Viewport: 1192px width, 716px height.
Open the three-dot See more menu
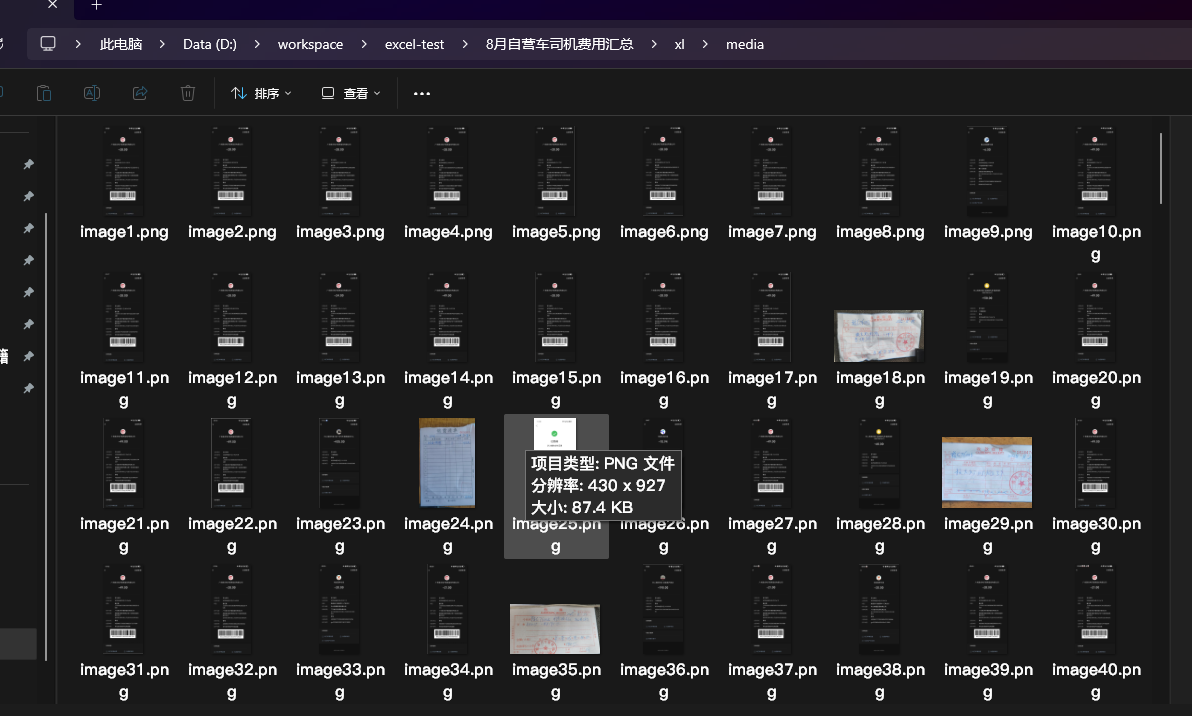[421, 93]
